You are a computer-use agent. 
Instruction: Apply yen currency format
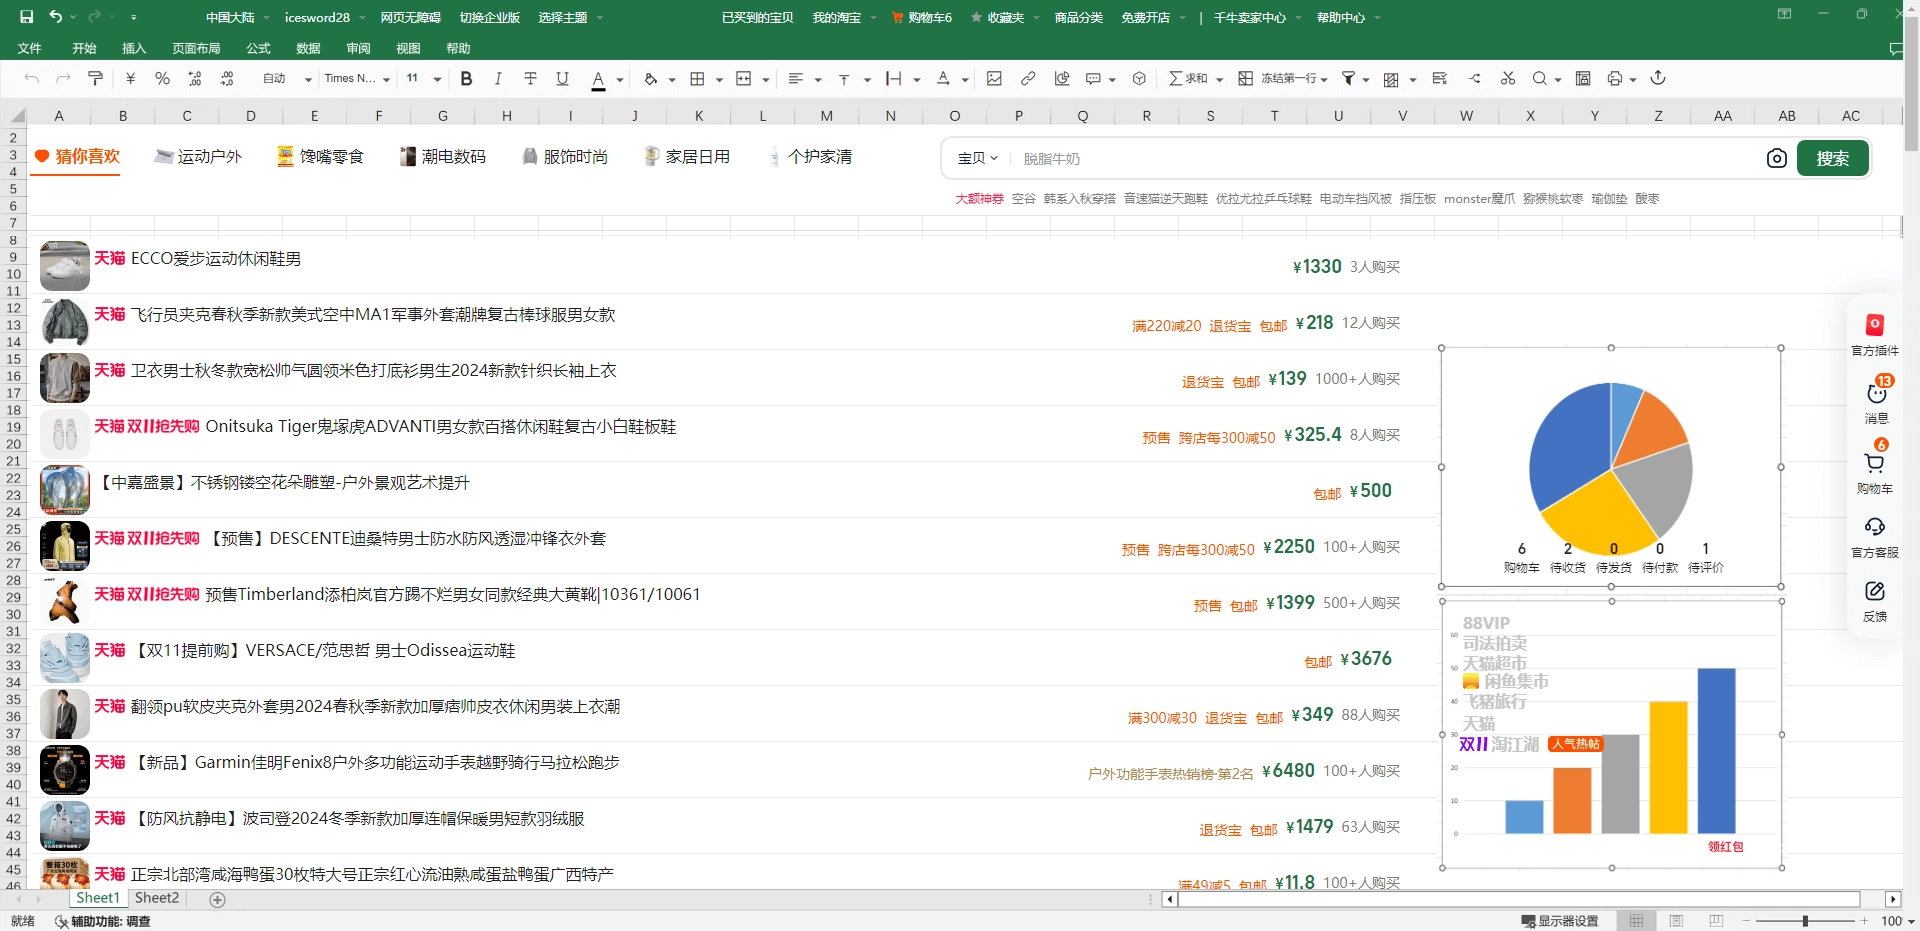[130, 79]
